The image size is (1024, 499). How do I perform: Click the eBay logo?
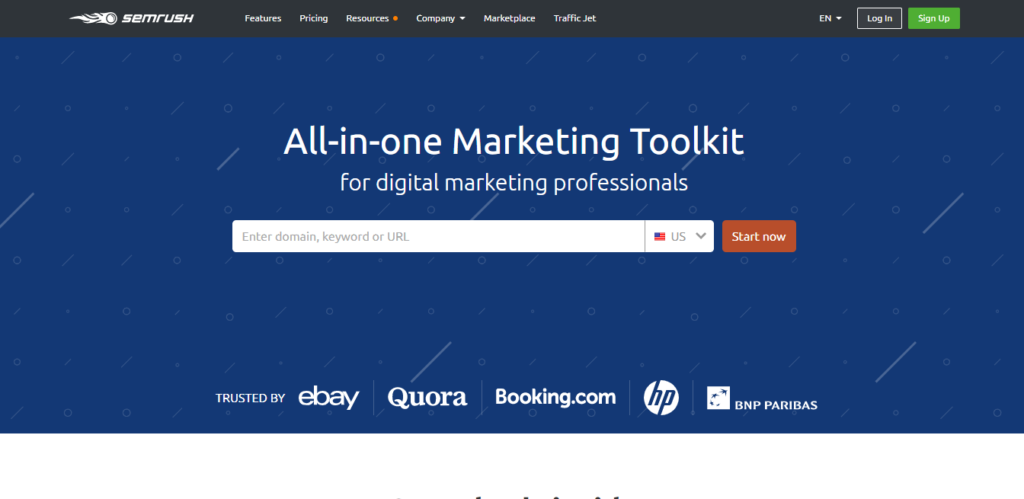pos(328,397)
